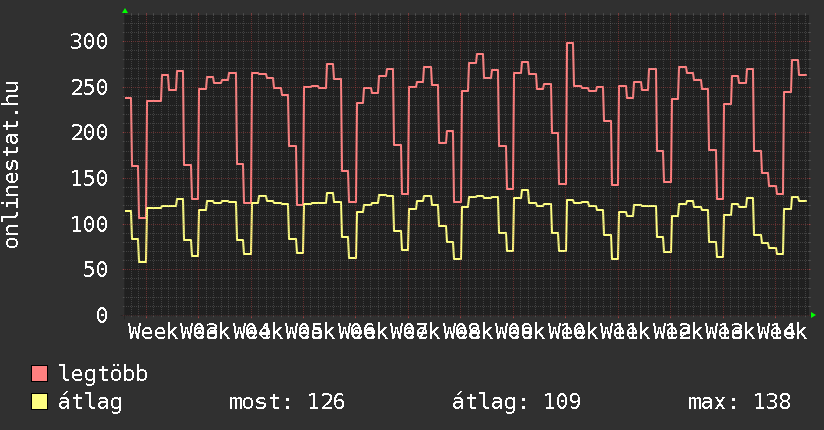Click the 'most: 126' statistic
The height and width of the screenshot is (430, 824).
(x=287, y=402)
